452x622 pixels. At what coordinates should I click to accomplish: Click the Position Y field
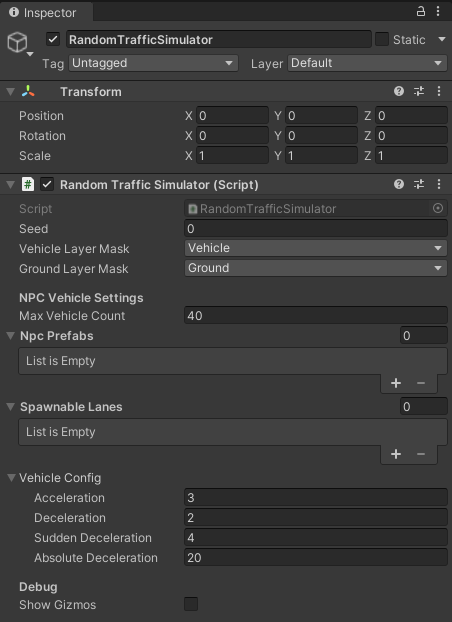point(321,116)
